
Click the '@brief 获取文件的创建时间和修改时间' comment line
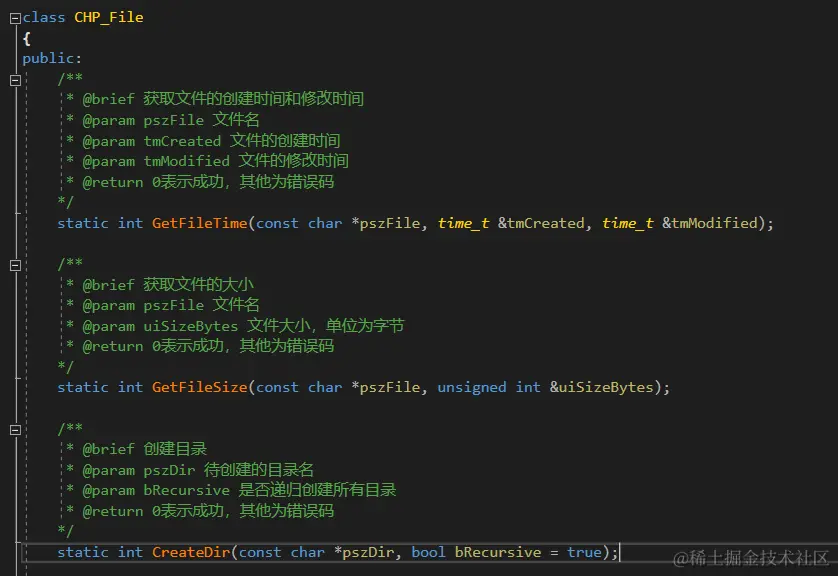pos(214,99)
